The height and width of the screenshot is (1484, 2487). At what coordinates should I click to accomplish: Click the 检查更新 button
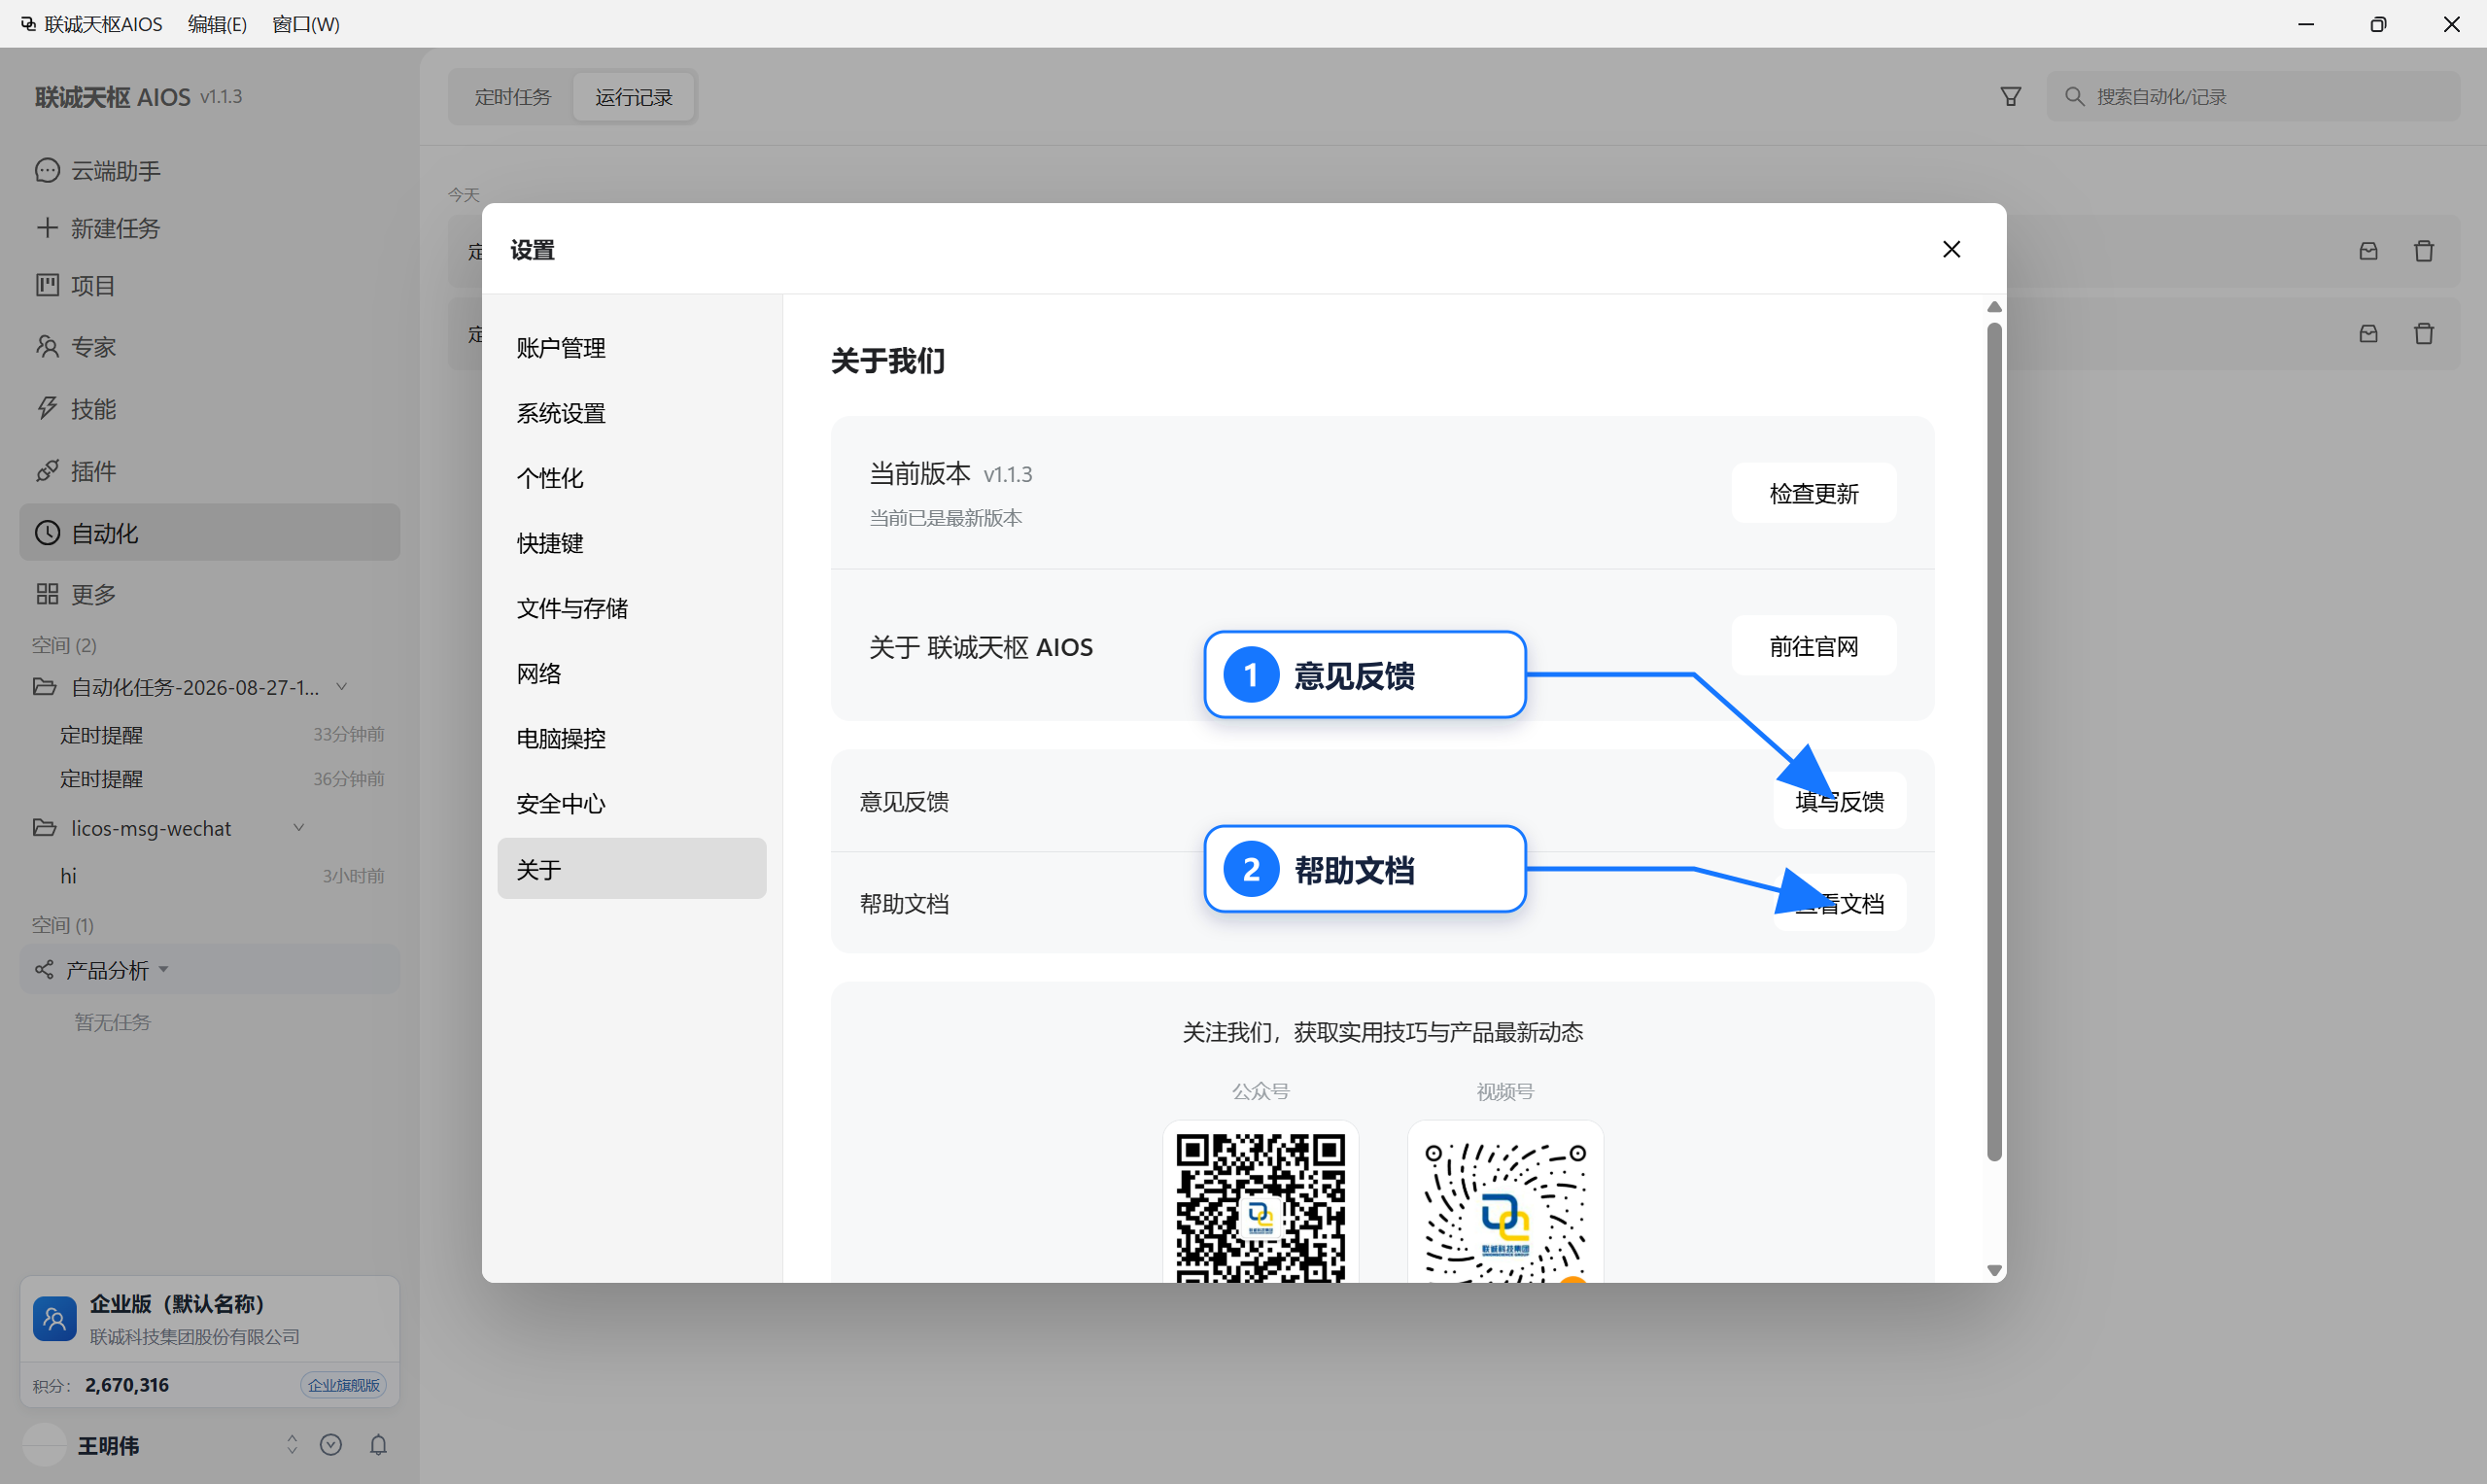1813,493
